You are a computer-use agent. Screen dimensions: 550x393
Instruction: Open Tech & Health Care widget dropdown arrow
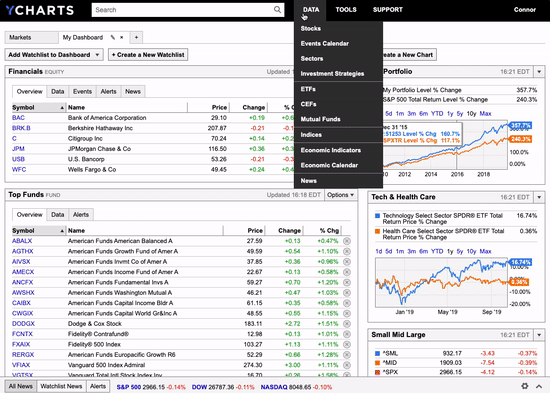coord(539,197)
